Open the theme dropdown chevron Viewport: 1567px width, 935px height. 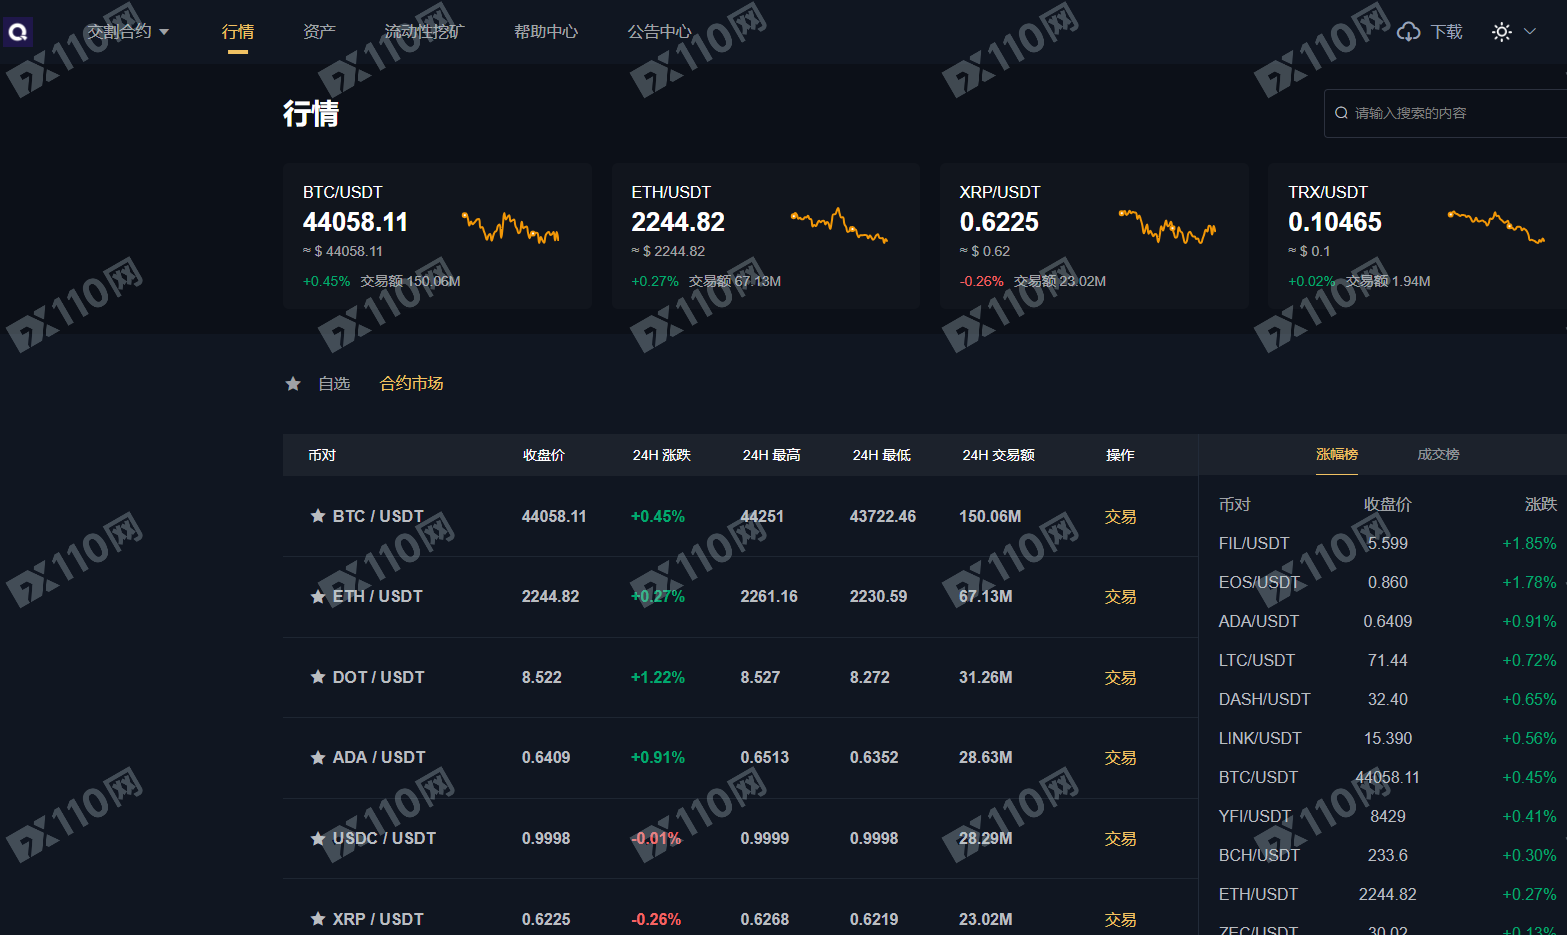coord(1530,32)
